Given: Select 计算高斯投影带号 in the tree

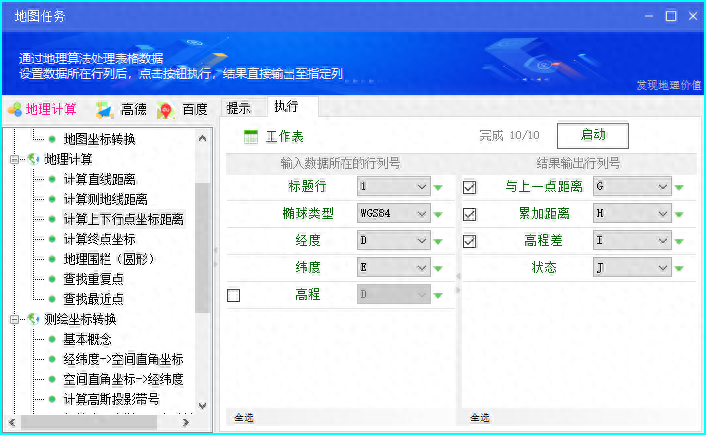Looking at the screenshot, I should coord(111,399).
